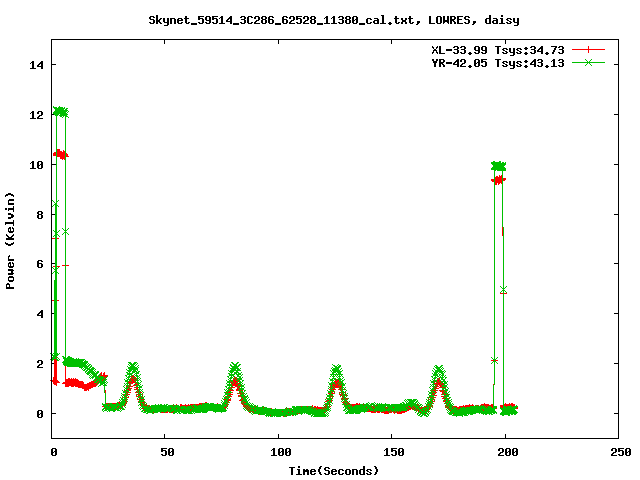This screenshot has width=640, height=480.
Task: Click the Power (Kelvin) y-axis label
Action: [x=10, y=241]
